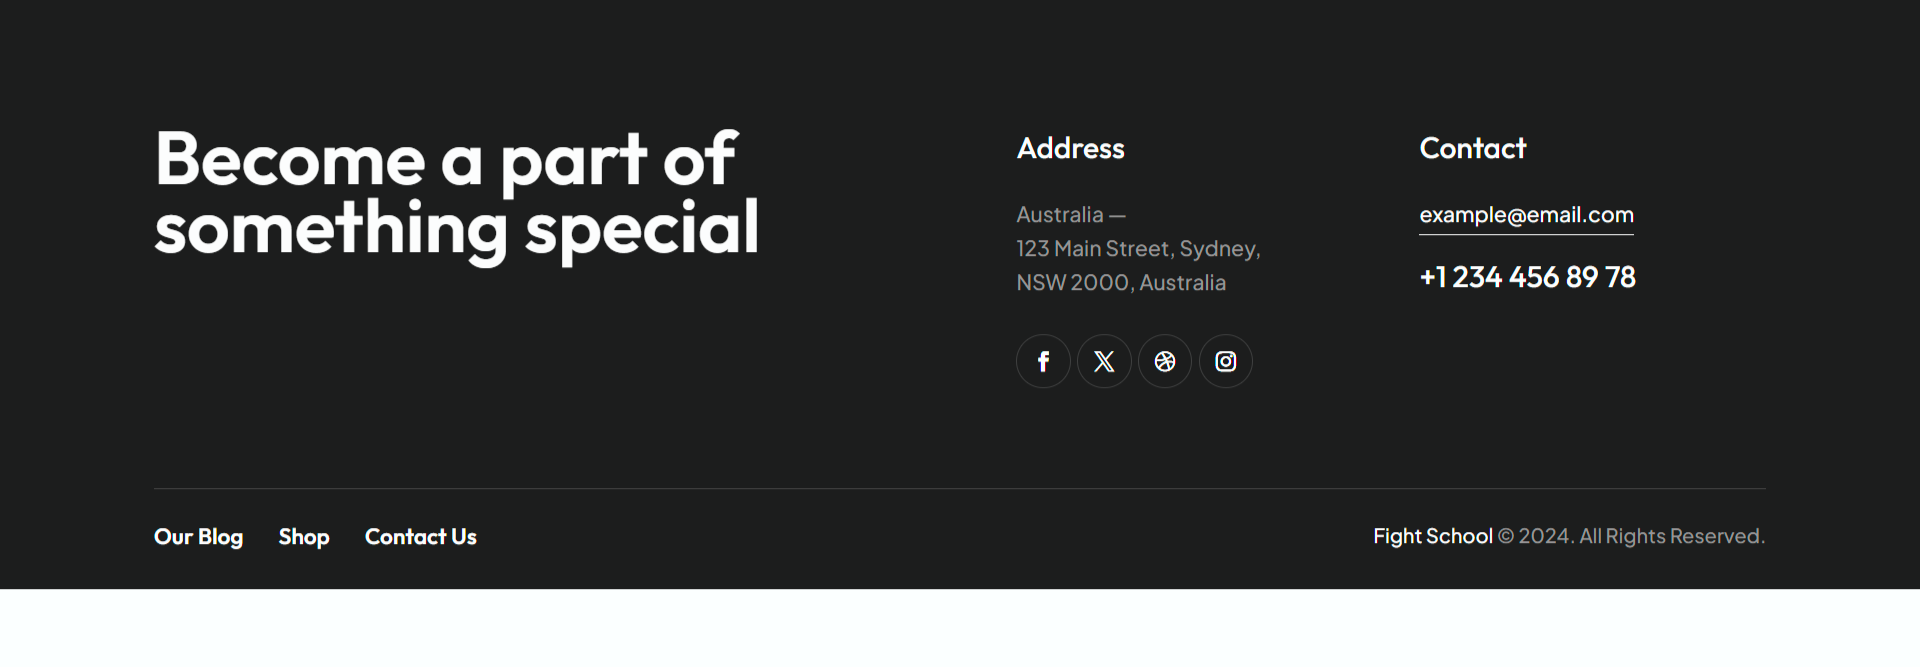Screen dimensions: 1920x667
Task: Click the "123 Main Street, Sydney," text
Action: 1138,249
